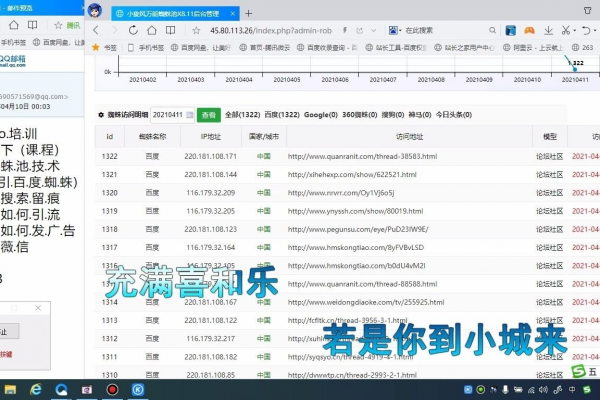The image size is (600, 400).
Task: Click the blue K application taskbar icon
Action: 139,389
